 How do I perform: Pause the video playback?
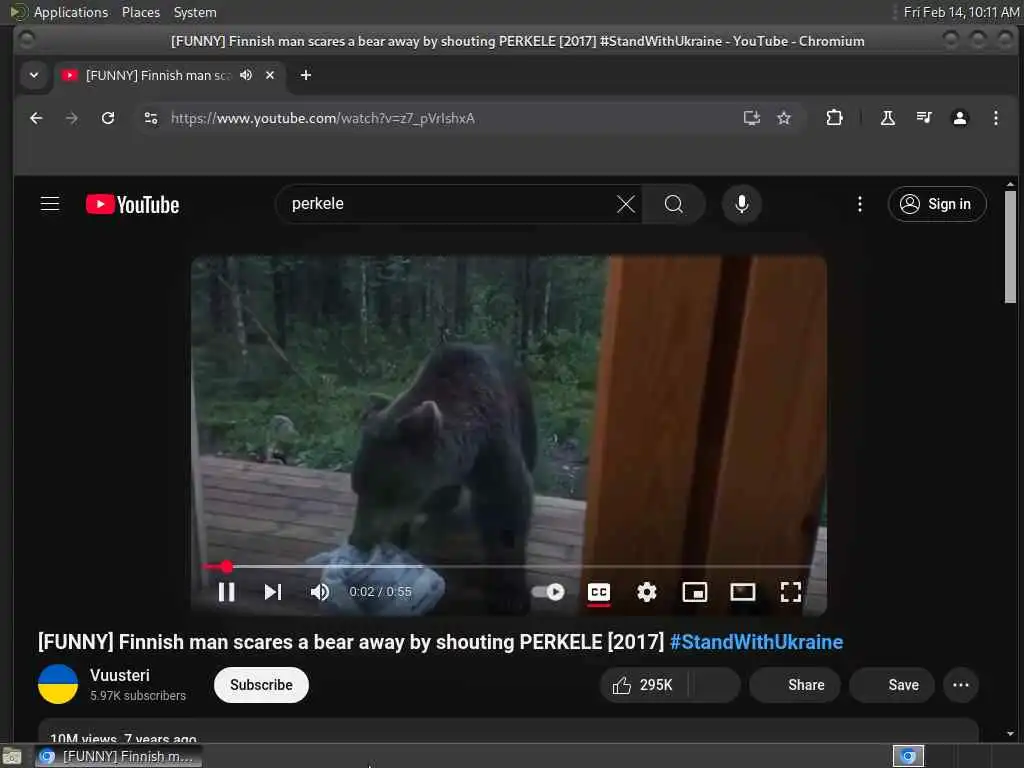click(226, 592)
